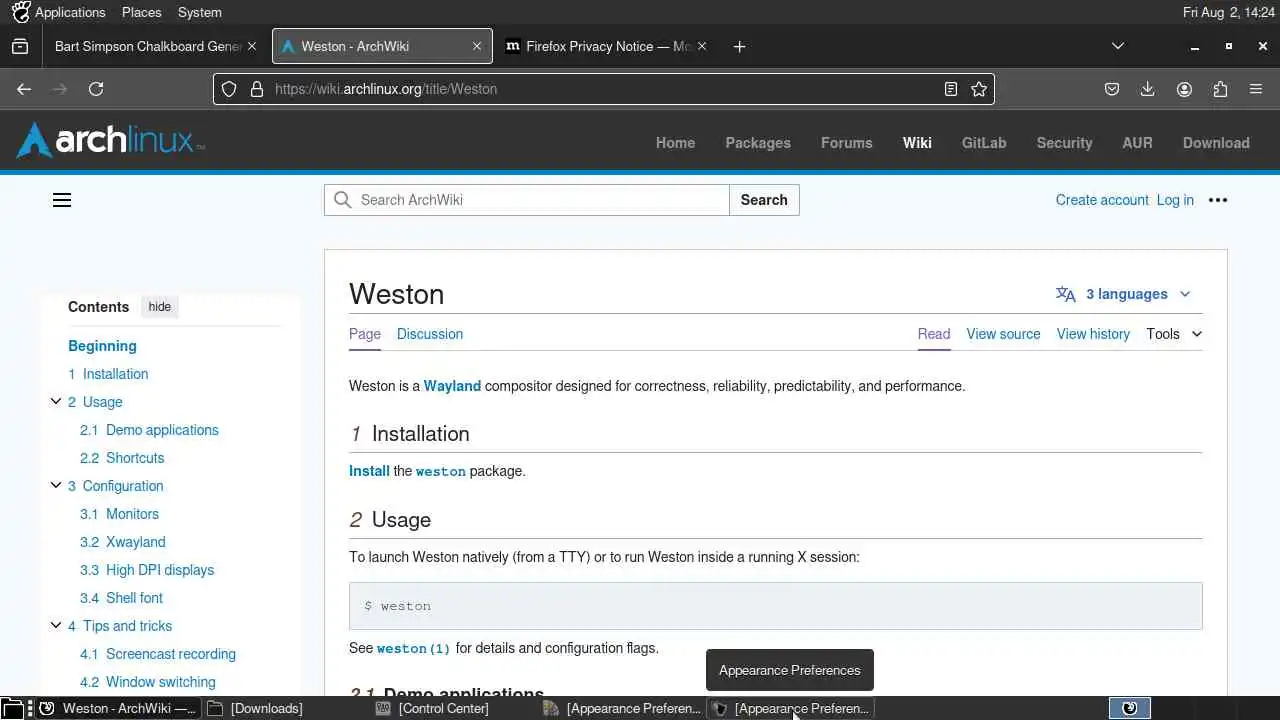Go to Packages in Arch navigation
Viewport: 1280px width, 720px height.
(x=758, y=143)
